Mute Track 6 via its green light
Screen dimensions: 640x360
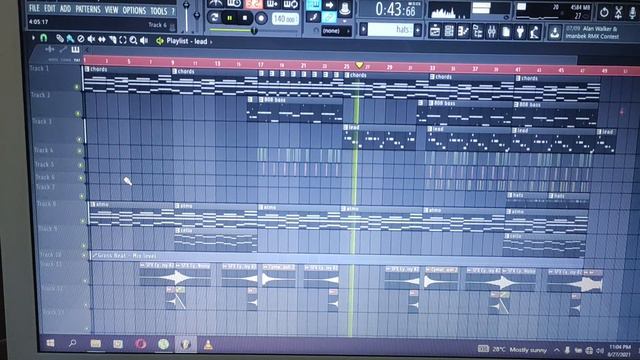click(x=81, y=178)
